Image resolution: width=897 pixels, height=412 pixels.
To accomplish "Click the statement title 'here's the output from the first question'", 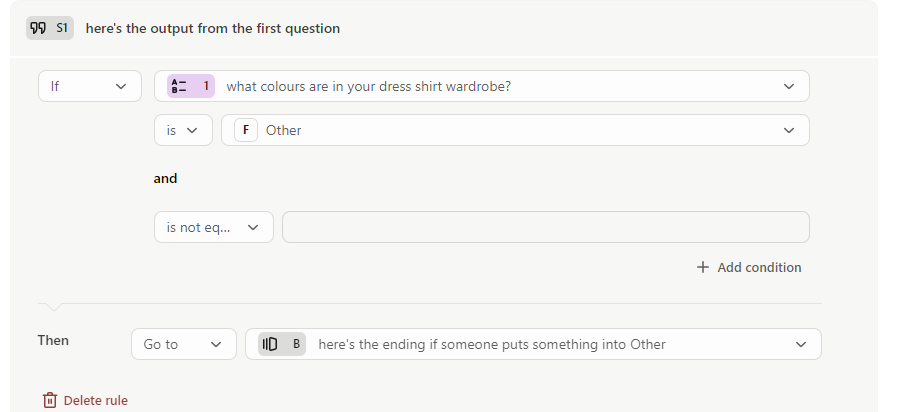I will [x=213, y=28].
